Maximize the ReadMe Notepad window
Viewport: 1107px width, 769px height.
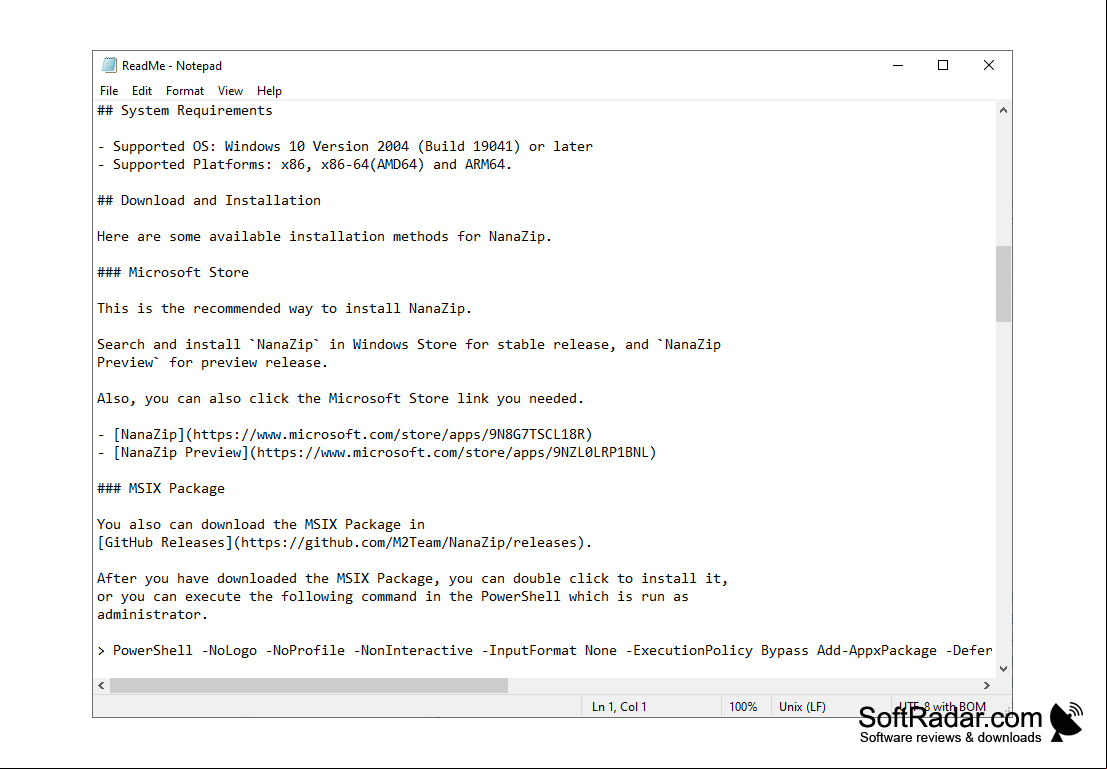943,66
